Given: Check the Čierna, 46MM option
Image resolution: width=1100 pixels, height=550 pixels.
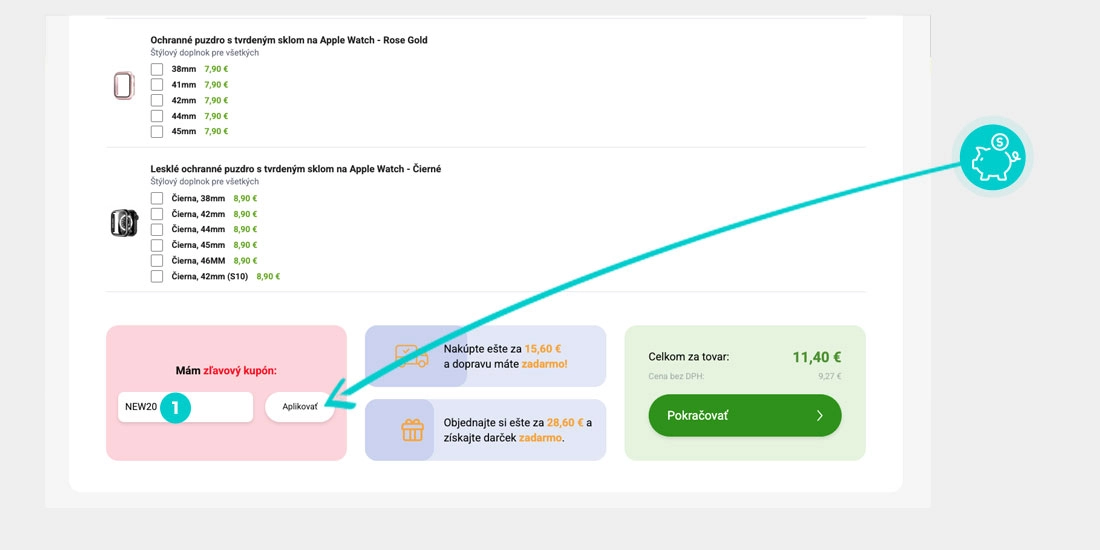Looking at the screenshot, I should coord(157,260).
